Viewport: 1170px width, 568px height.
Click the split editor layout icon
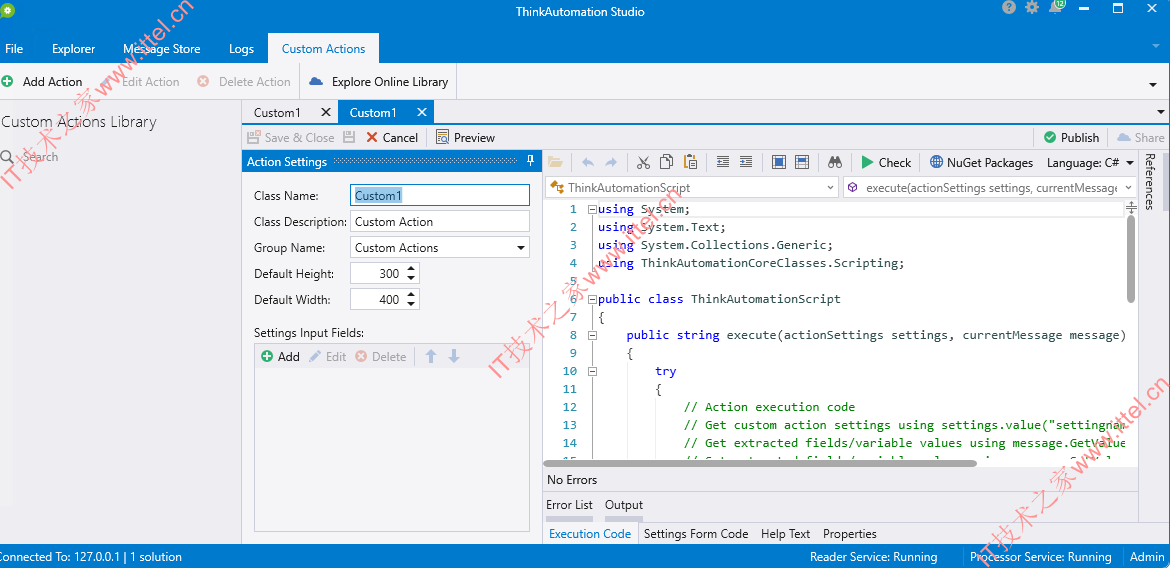(802, 162)
